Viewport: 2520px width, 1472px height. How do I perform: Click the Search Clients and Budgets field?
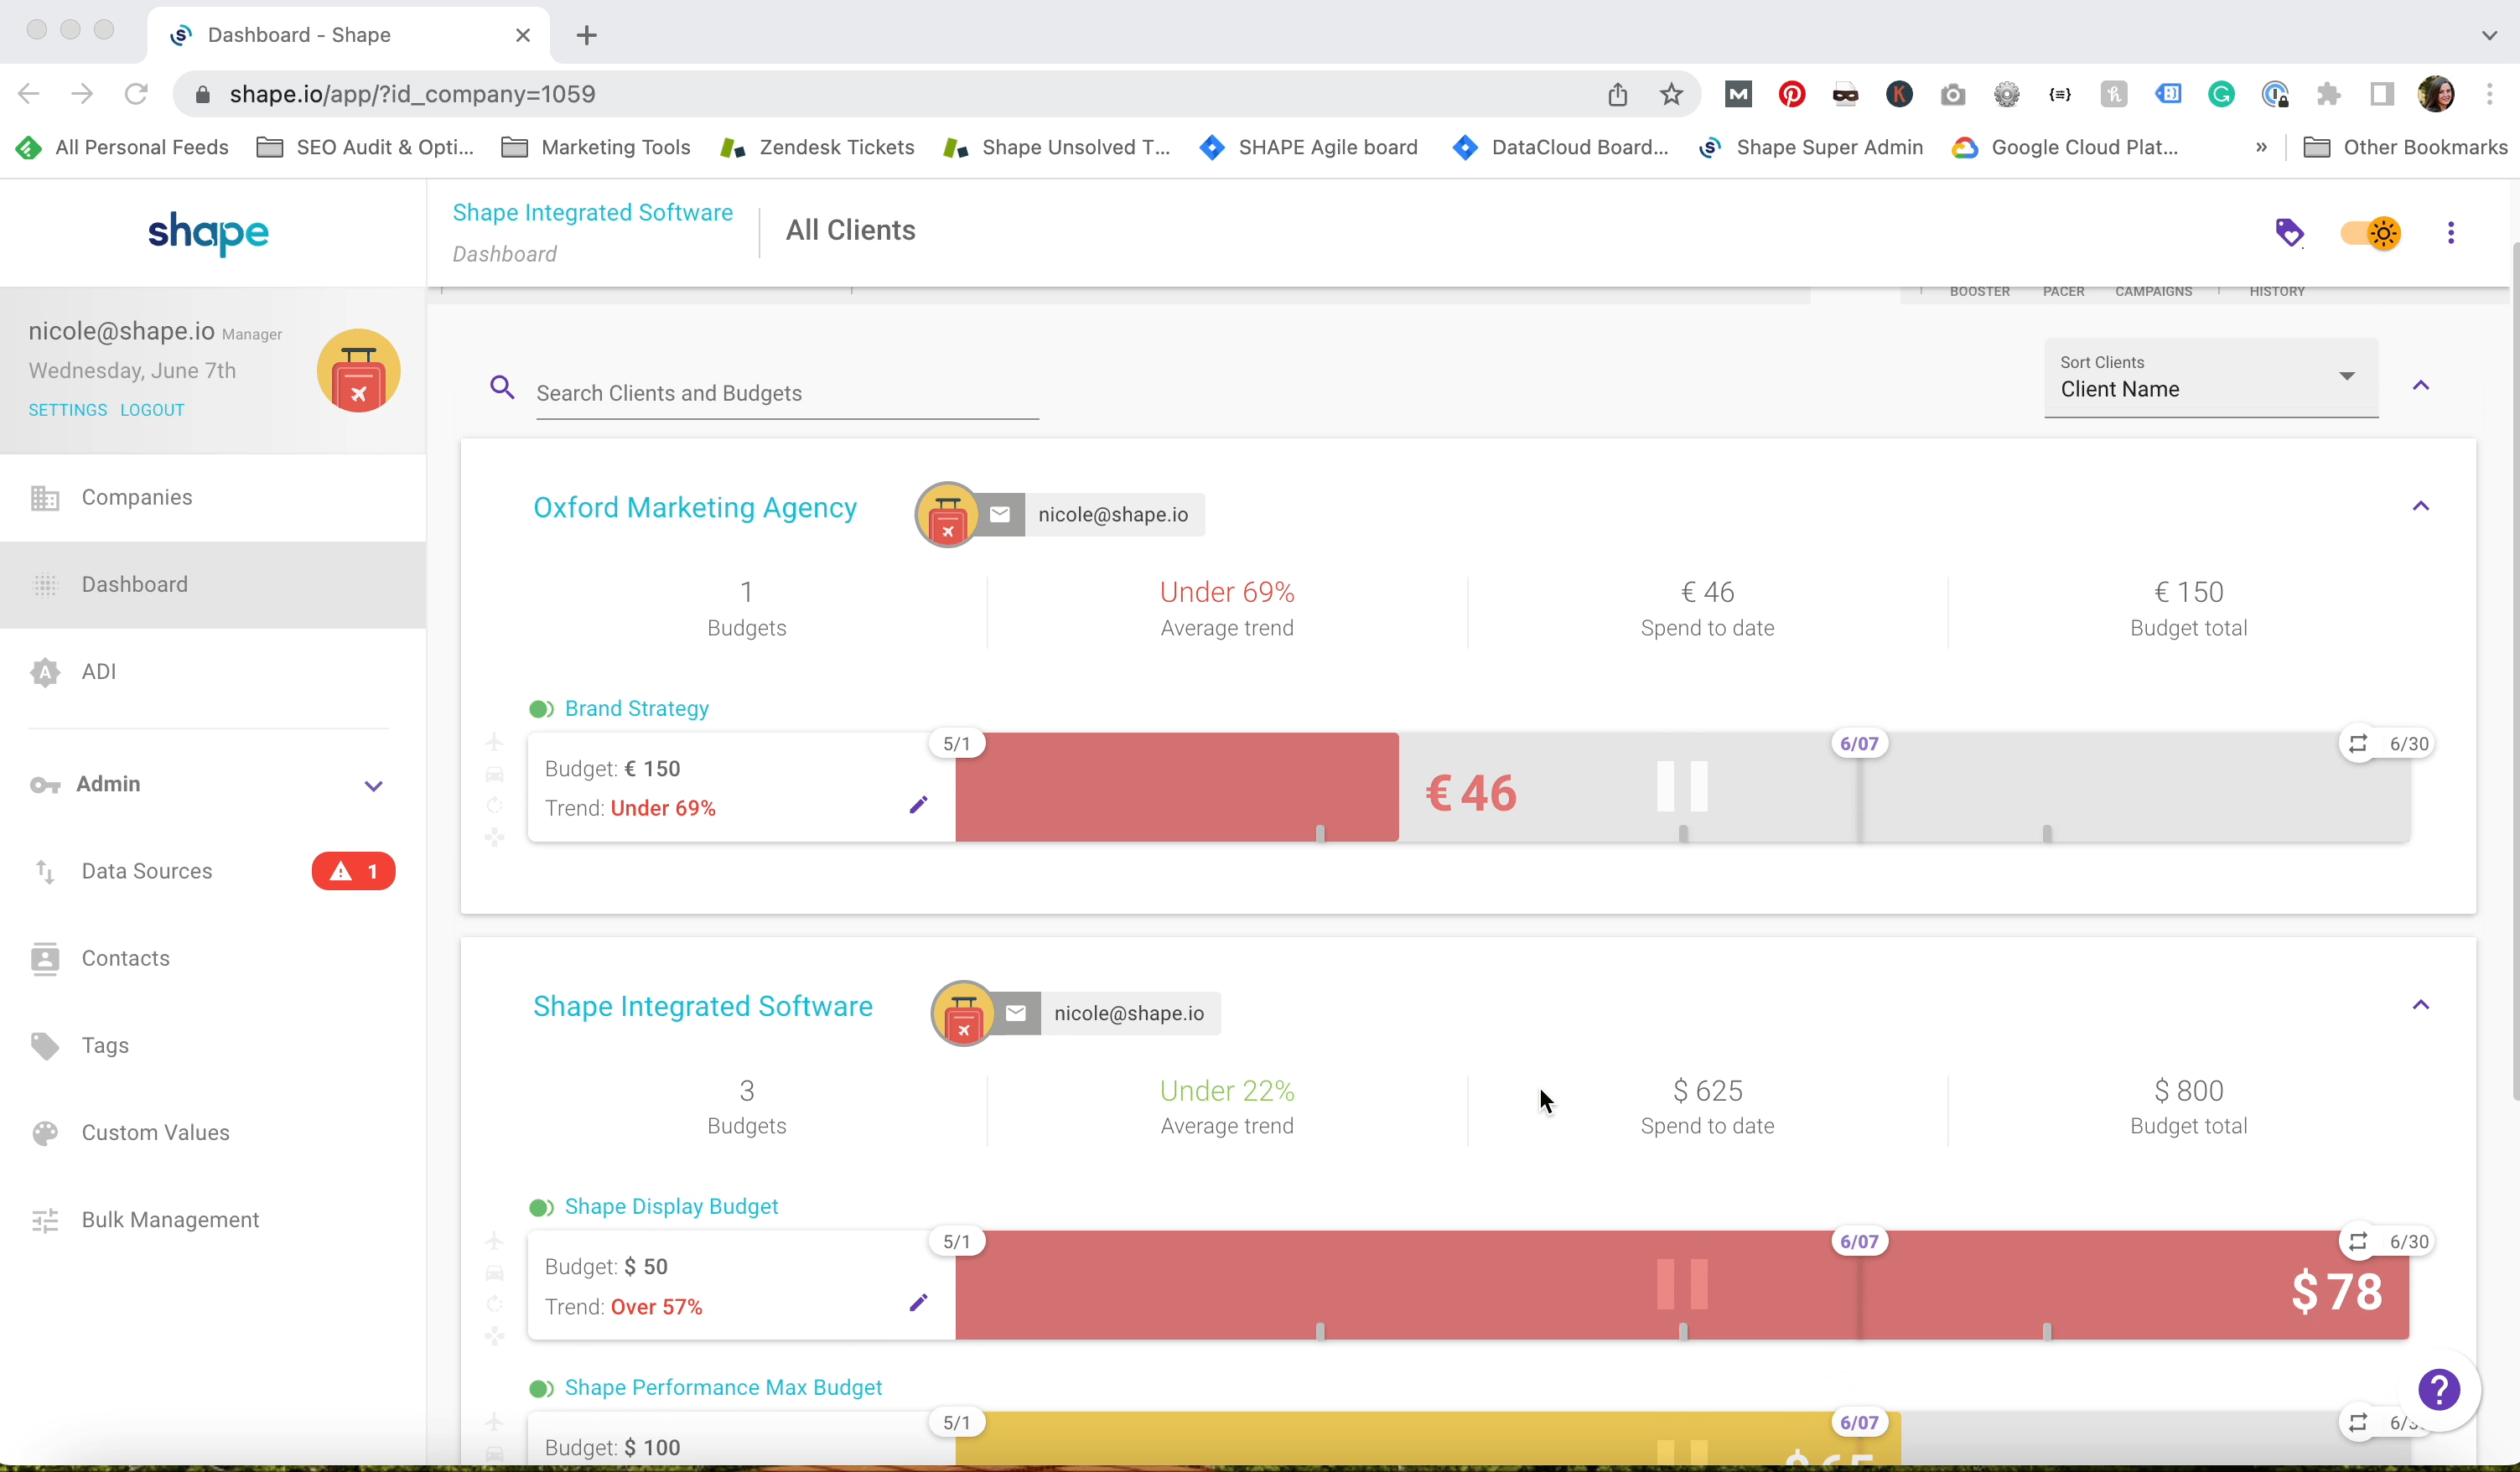(787, 393)
